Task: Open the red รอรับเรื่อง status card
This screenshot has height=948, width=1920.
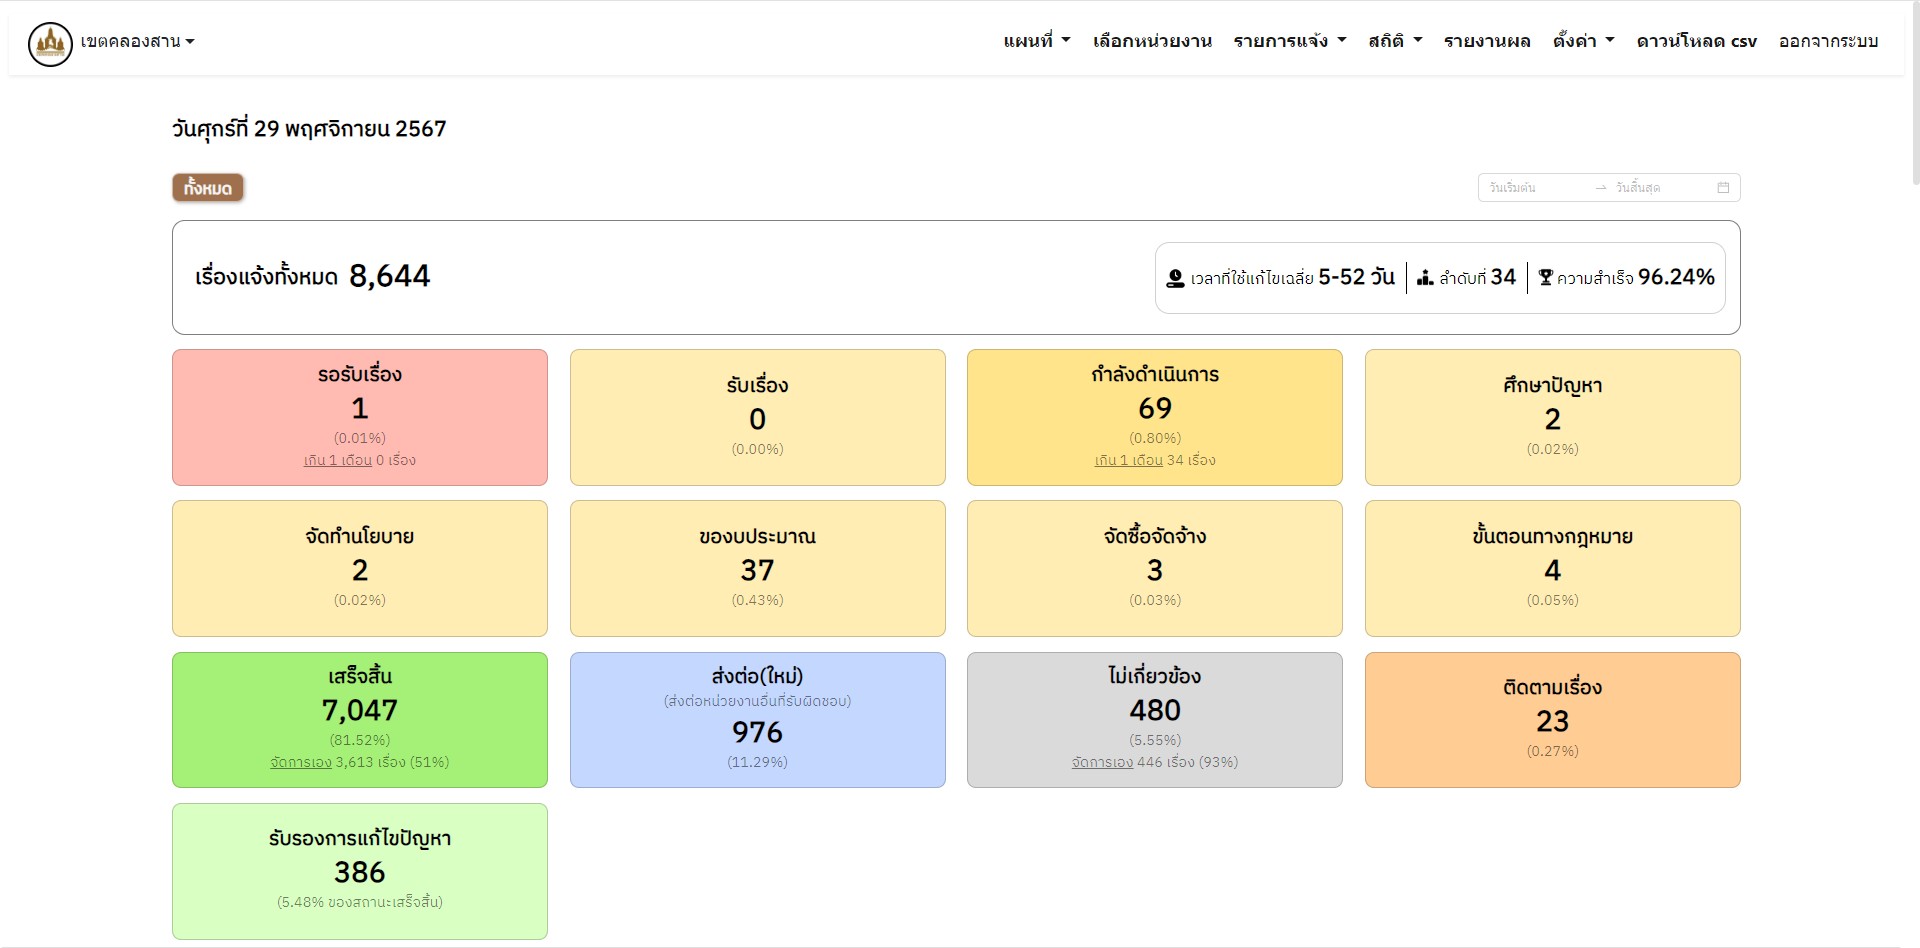Action: click(359, 417)
